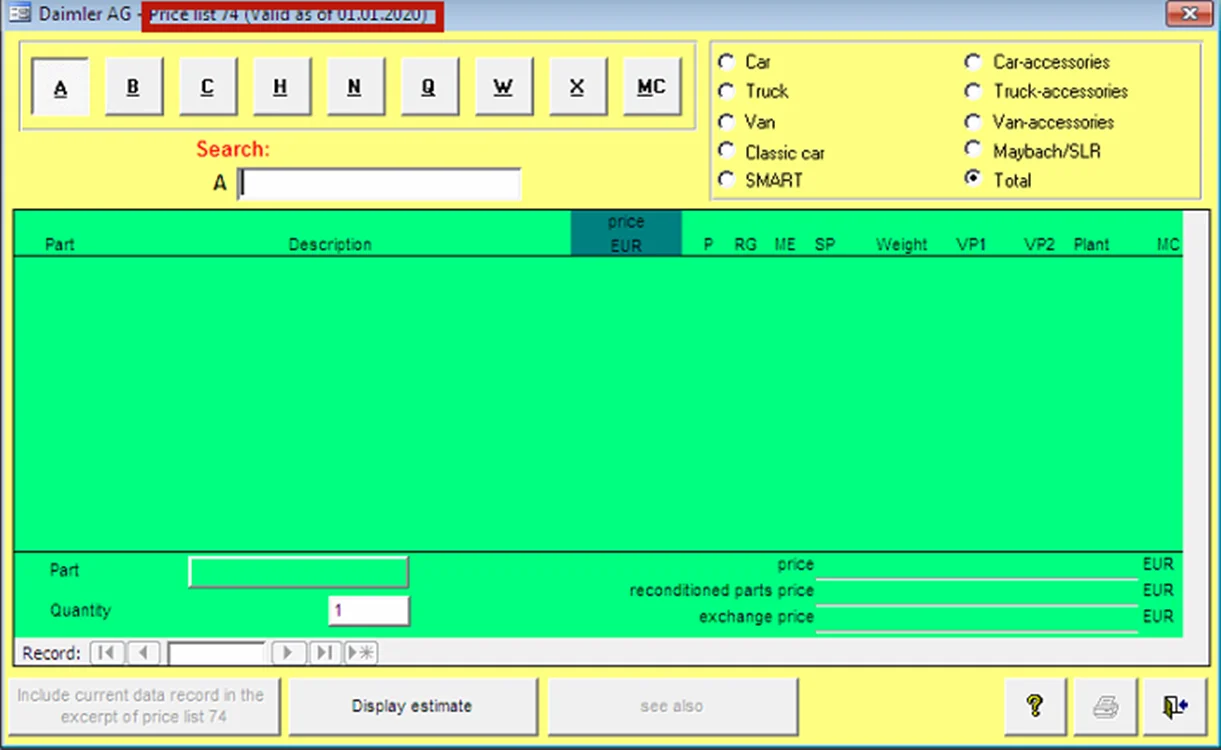Choose the C part prefix button

[x=207, y=87]
